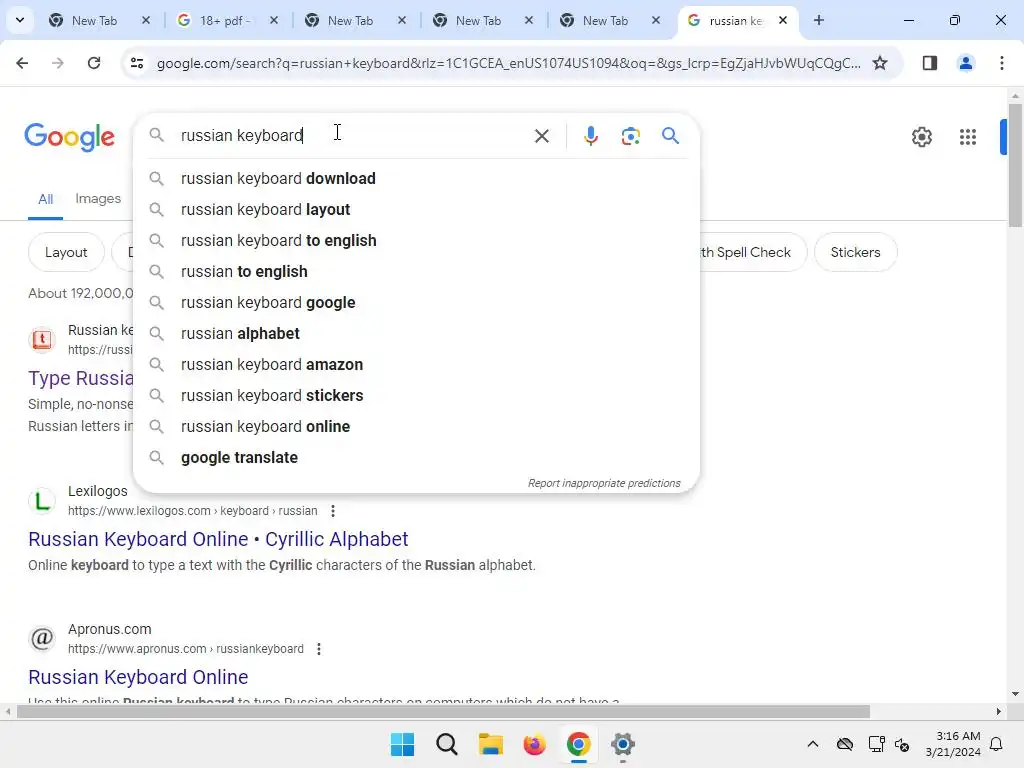Filter by Spell Check chip
Screen dimensions: 1024x768
754,252
